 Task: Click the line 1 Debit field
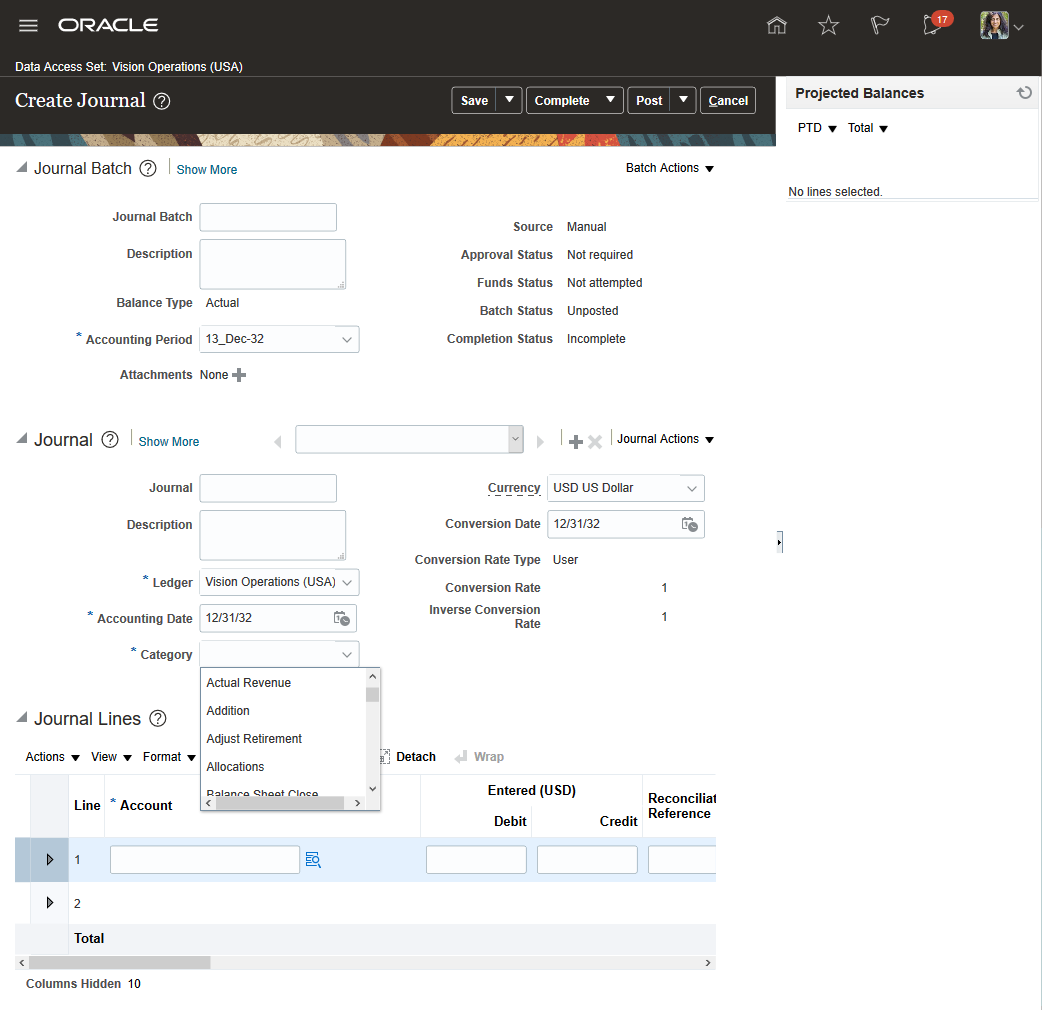(476, 860)
